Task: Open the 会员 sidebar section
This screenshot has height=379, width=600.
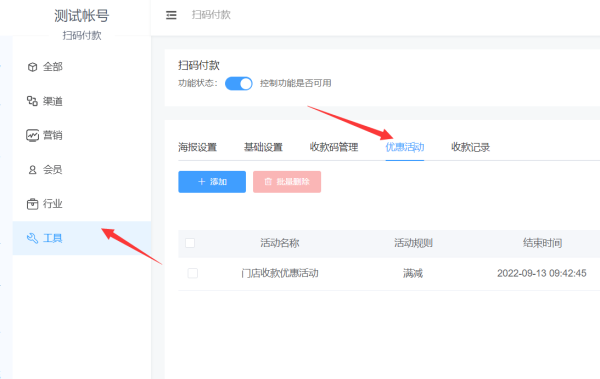Action: pyautogui.click(x=82, y=170)
